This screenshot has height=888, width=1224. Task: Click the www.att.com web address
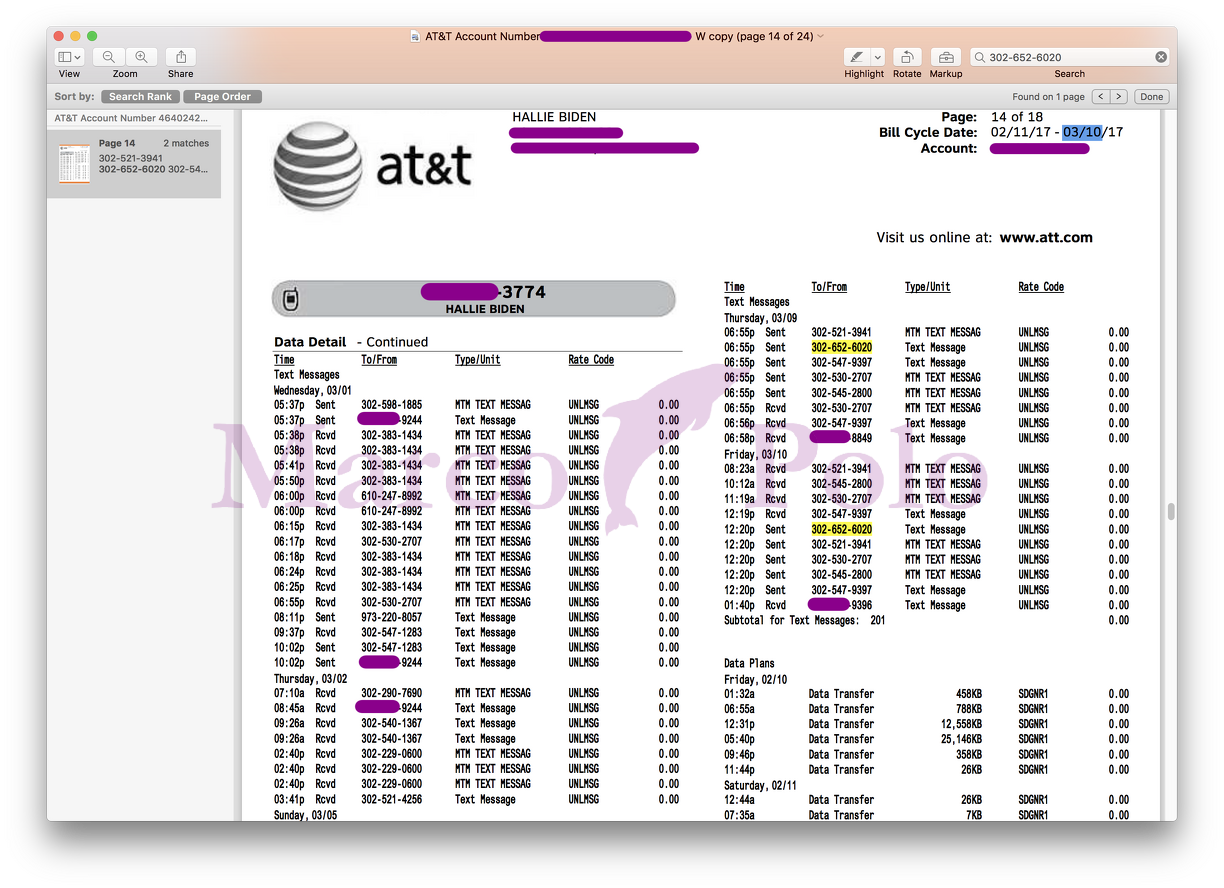click(x=1046, y=238)
